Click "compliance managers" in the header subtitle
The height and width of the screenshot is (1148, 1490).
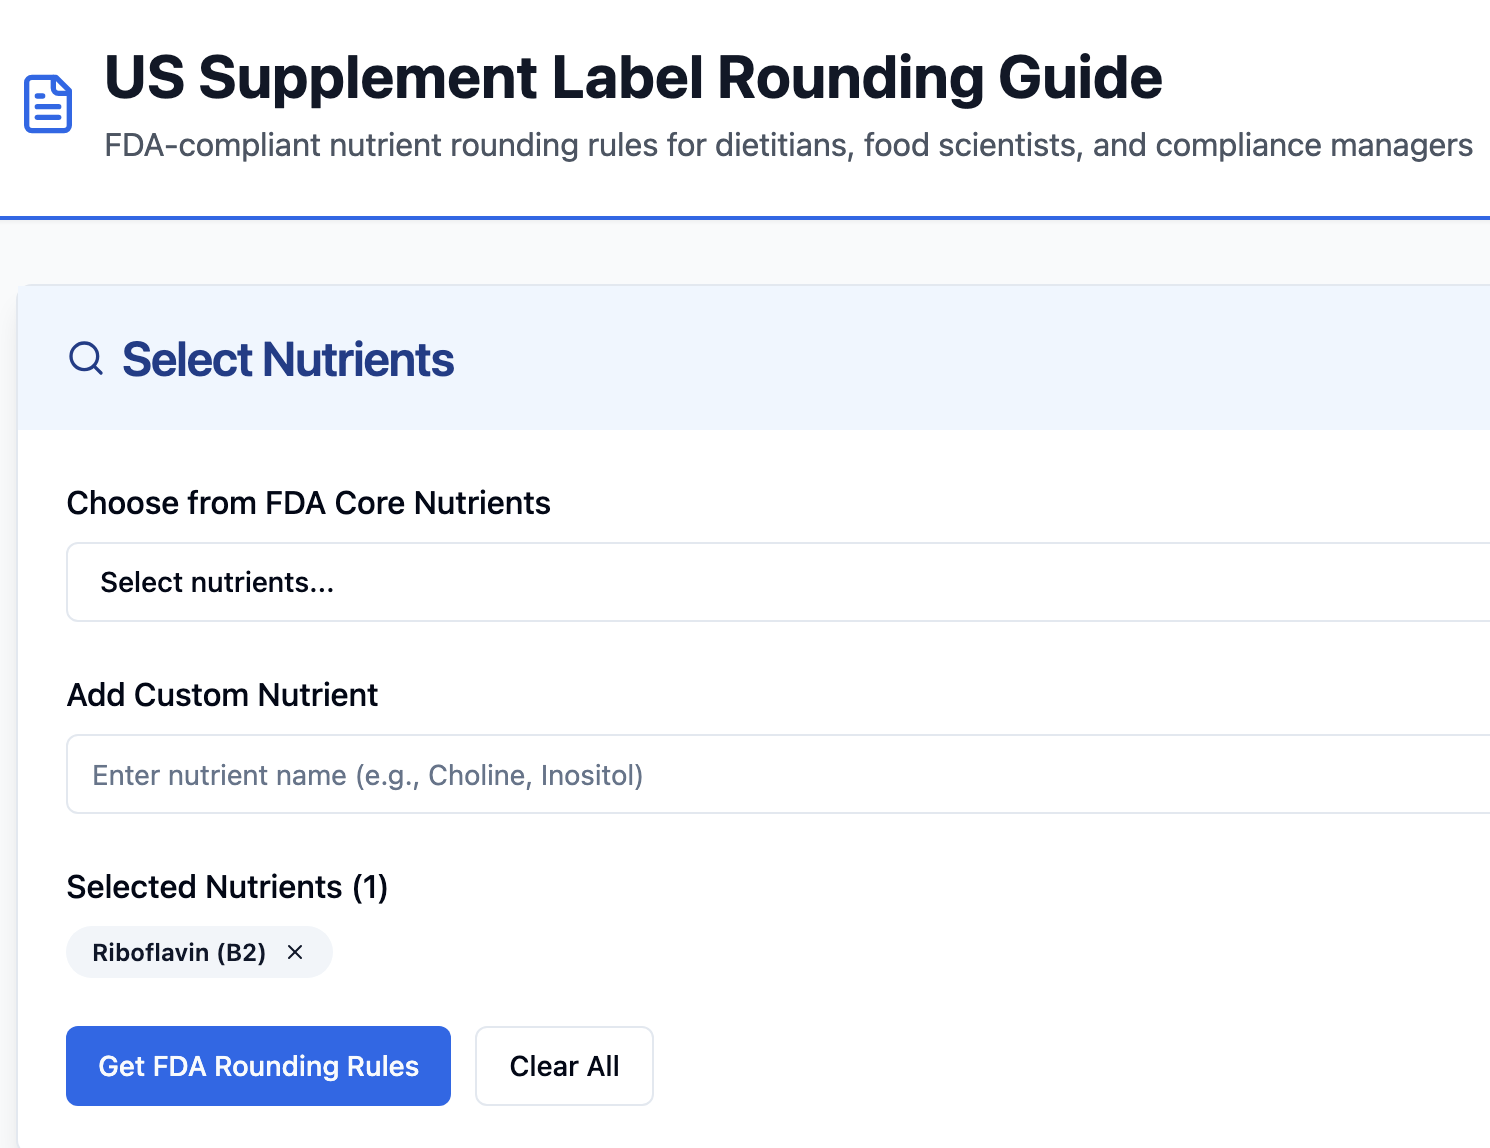point(1314,146)
